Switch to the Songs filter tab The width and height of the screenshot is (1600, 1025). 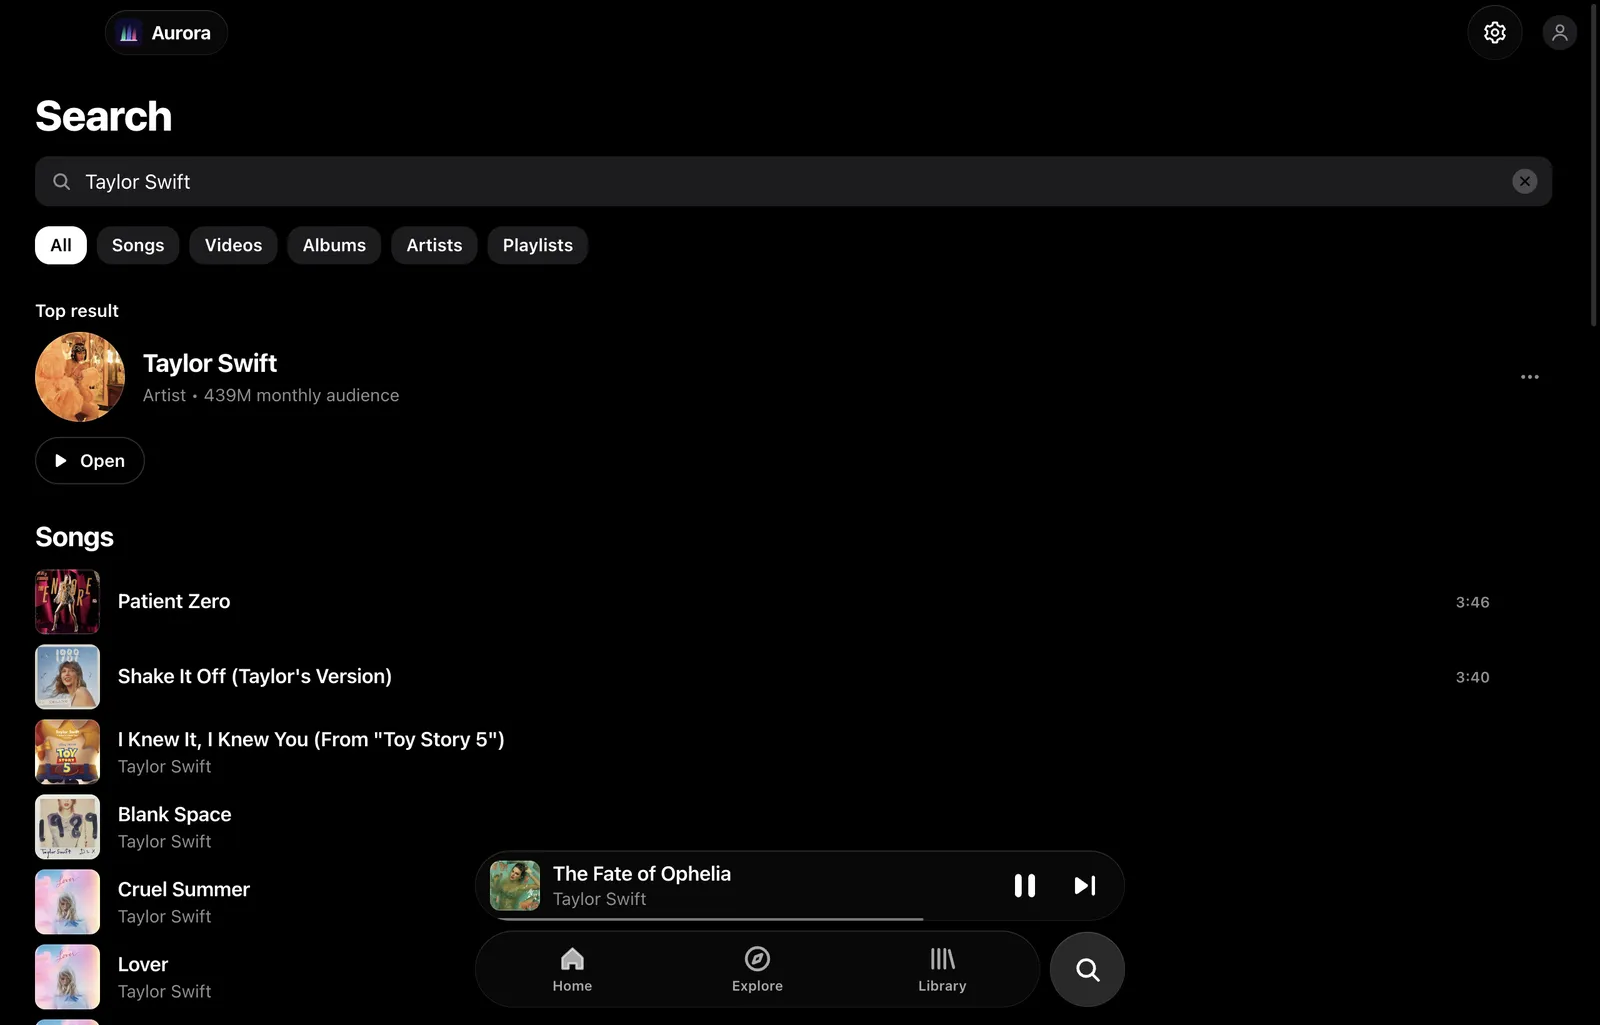click(x=138, y=245)
